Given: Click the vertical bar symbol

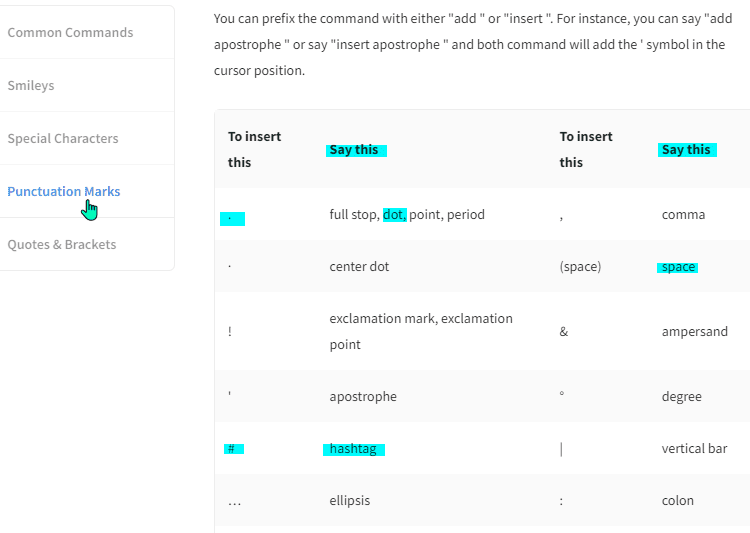Looking at the screenshot, I should coord(562,449).
